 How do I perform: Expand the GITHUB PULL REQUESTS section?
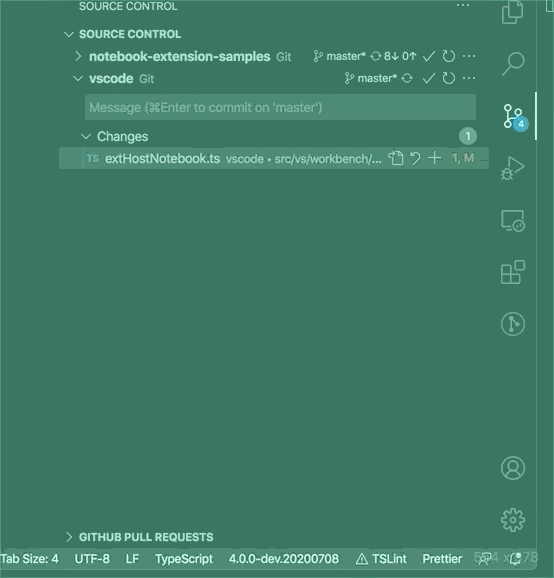click(69, 537)
